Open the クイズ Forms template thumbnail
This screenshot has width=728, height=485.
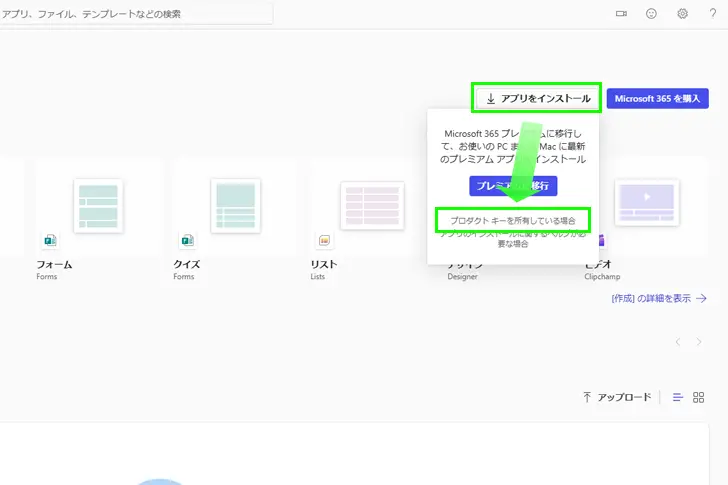point(235,206)
